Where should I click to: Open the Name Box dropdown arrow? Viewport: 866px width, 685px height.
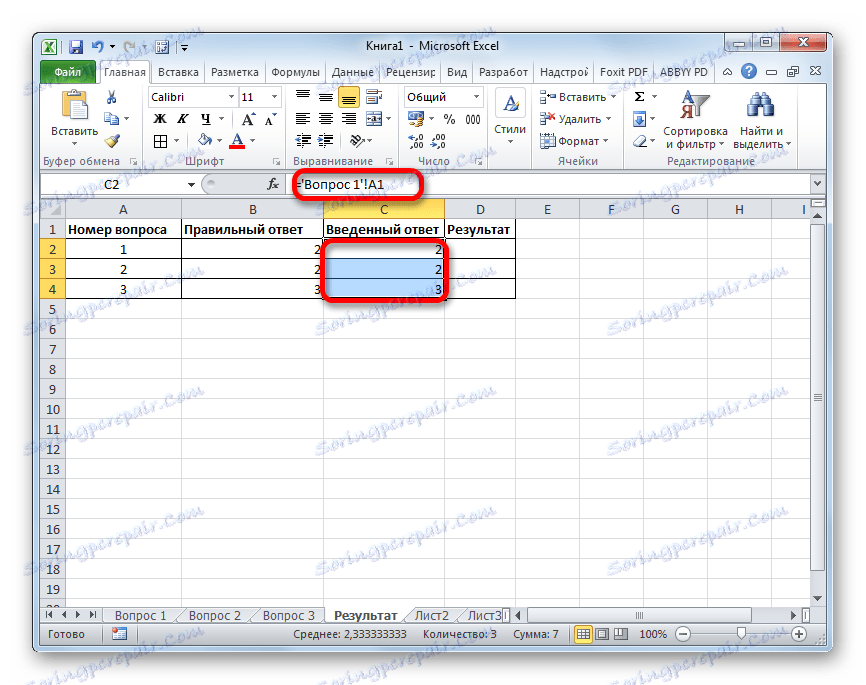pos(191,185)
